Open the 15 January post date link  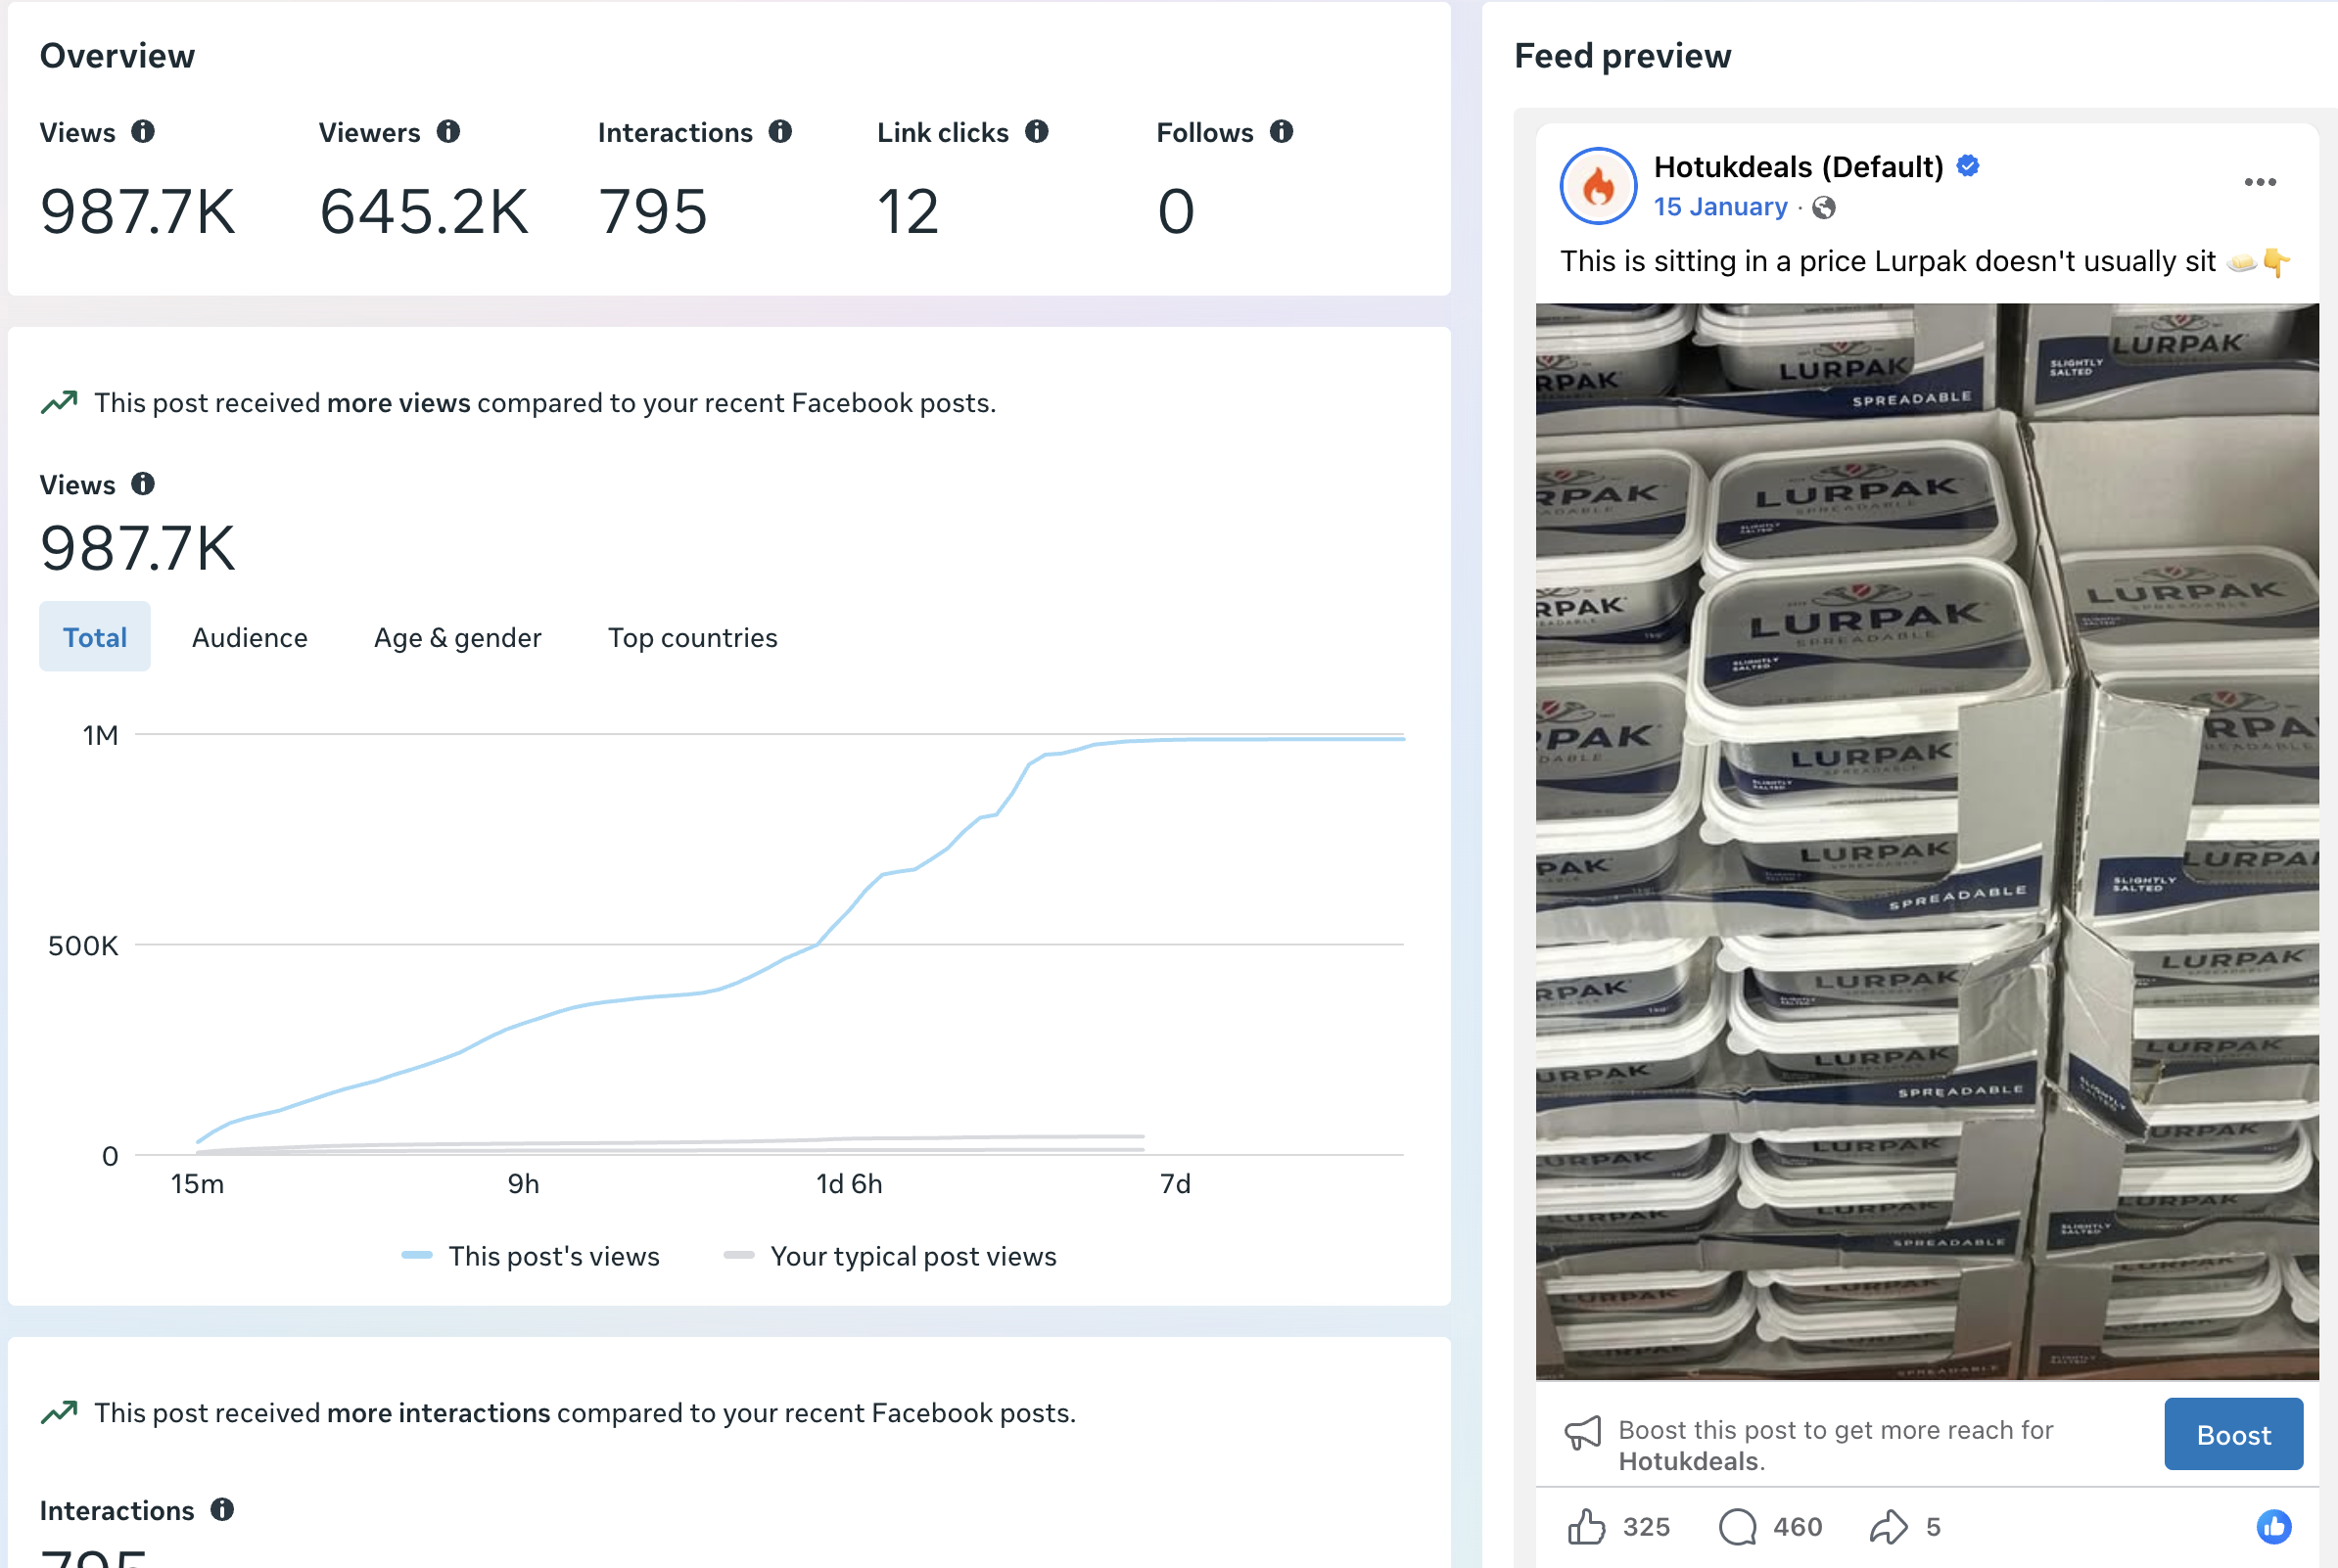1720,207
